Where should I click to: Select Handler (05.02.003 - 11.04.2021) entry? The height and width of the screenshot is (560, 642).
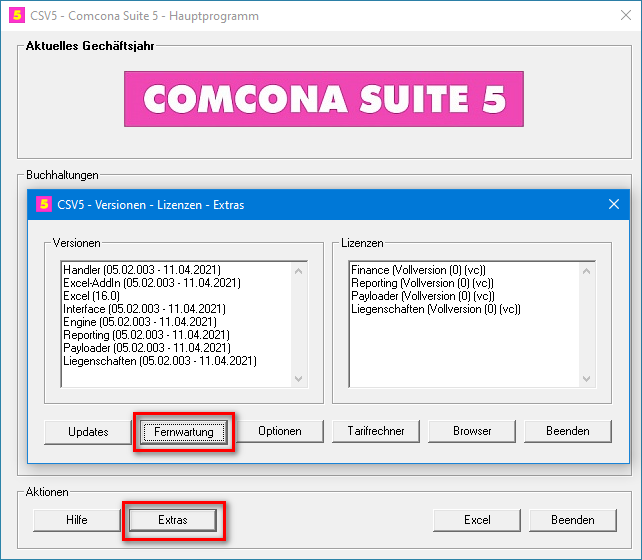pyautogui.click(x=142, y=270)
